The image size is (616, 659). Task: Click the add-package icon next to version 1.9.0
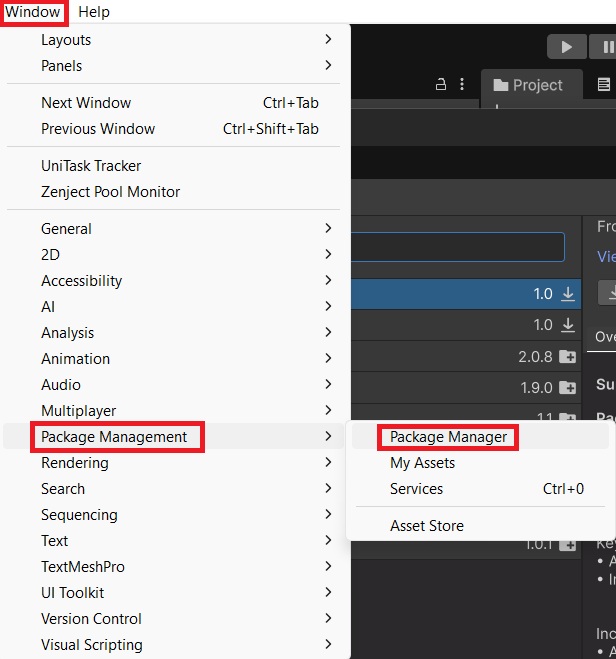pos(568,388)
